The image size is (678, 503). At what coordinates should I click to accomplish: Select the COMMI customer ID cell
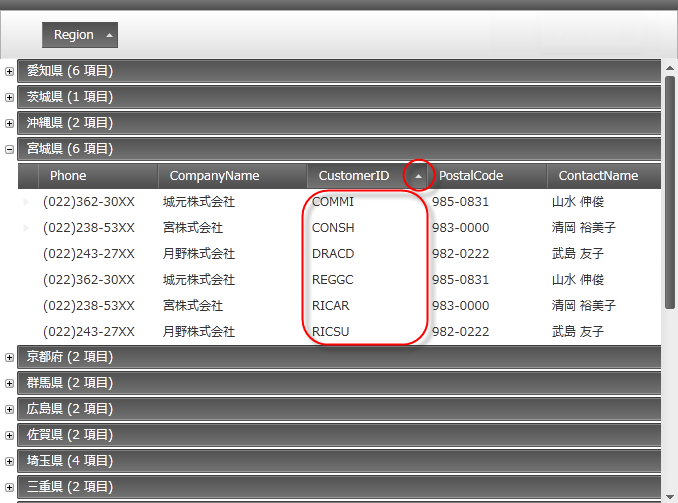333,202
